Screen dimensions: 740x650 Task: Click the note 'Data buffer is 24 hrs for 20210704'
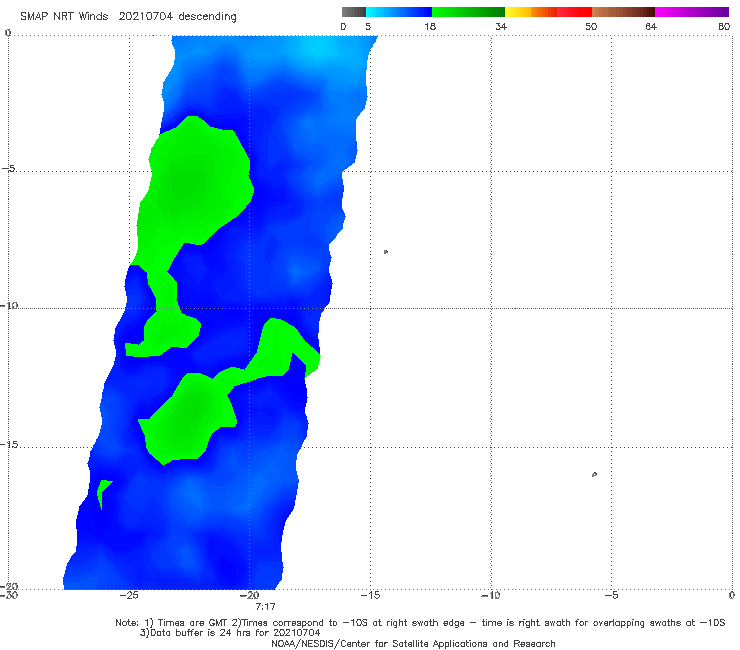click(x=230, y=633)
